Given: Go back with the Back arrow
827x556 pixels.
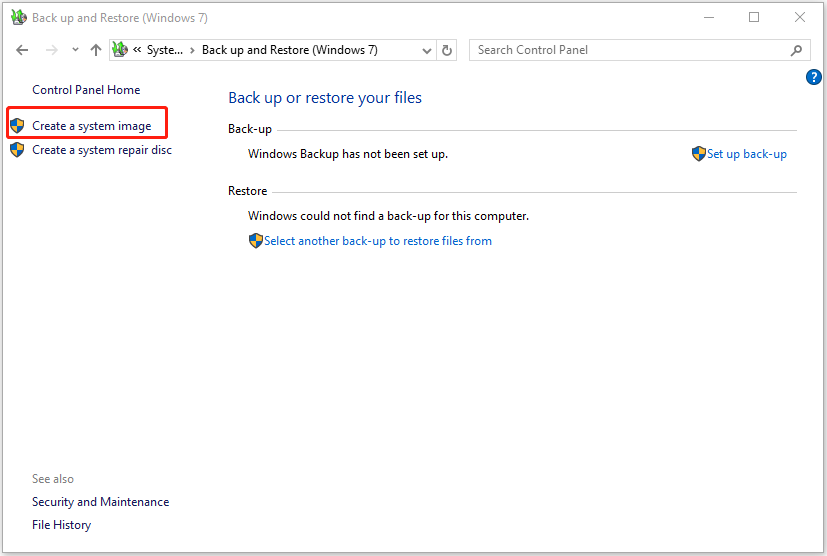Looking at the screenshot, I should [x=22, y=50].
